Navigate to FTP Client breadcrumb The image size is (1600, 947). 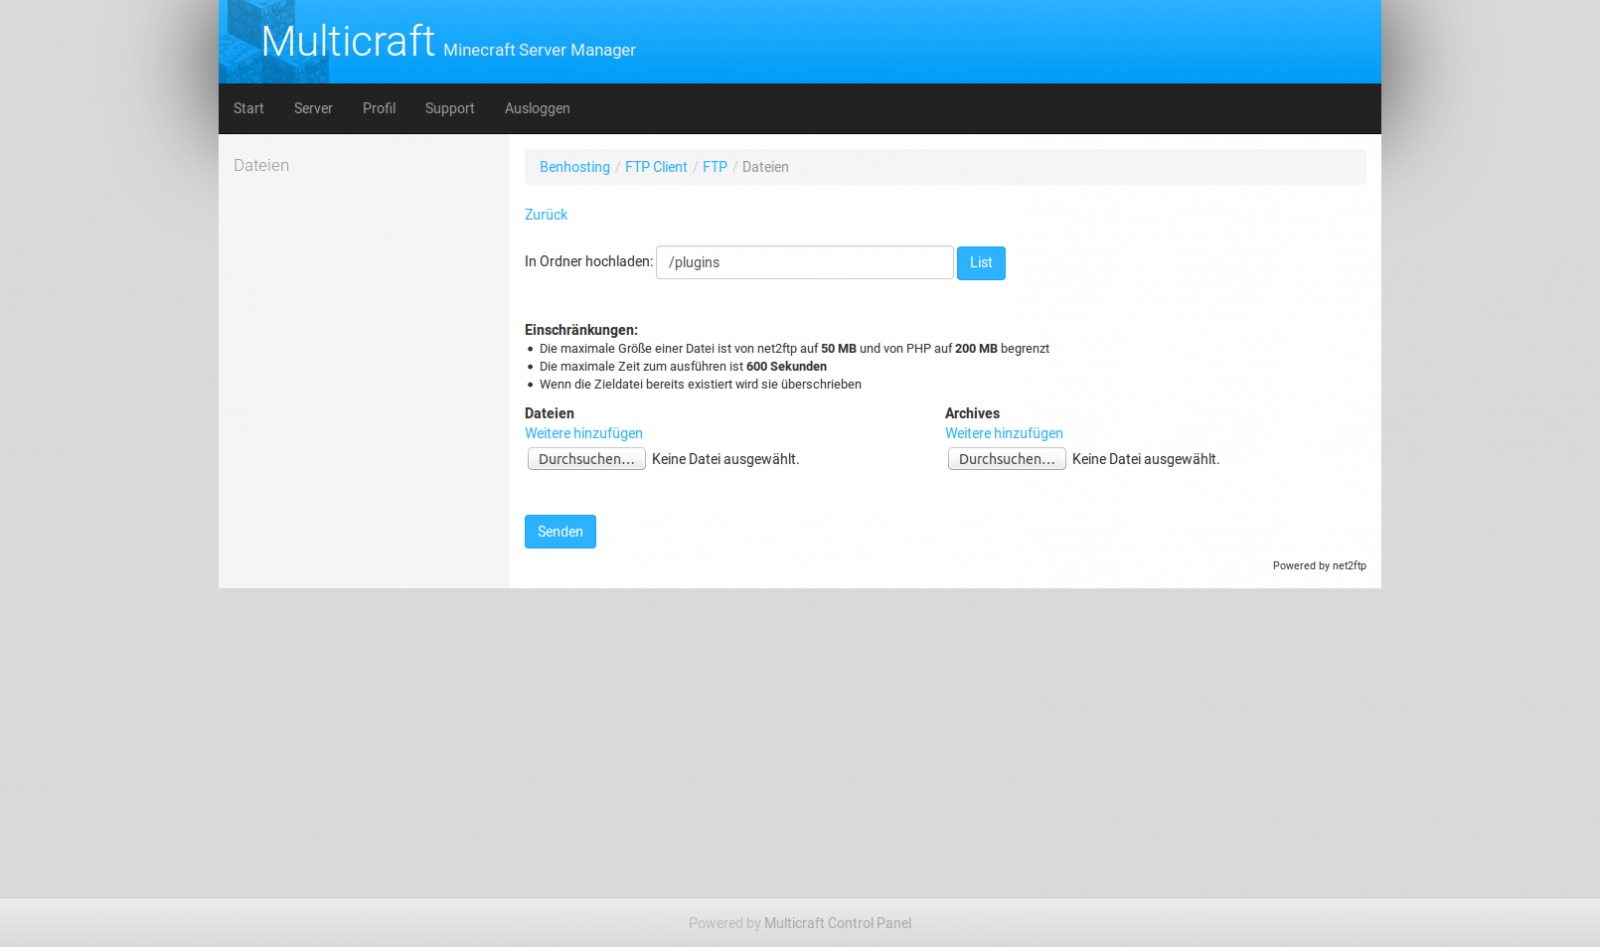coord(656,167)
